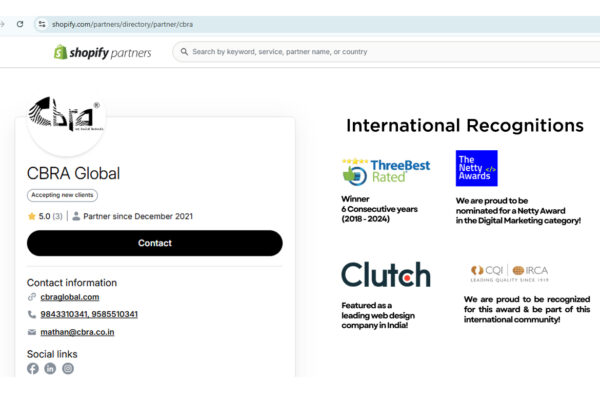This screenshot has height=400, width=600.
Task: Select Featured as leading web design text
Action: pyautogui.click(x=378, y=315)
